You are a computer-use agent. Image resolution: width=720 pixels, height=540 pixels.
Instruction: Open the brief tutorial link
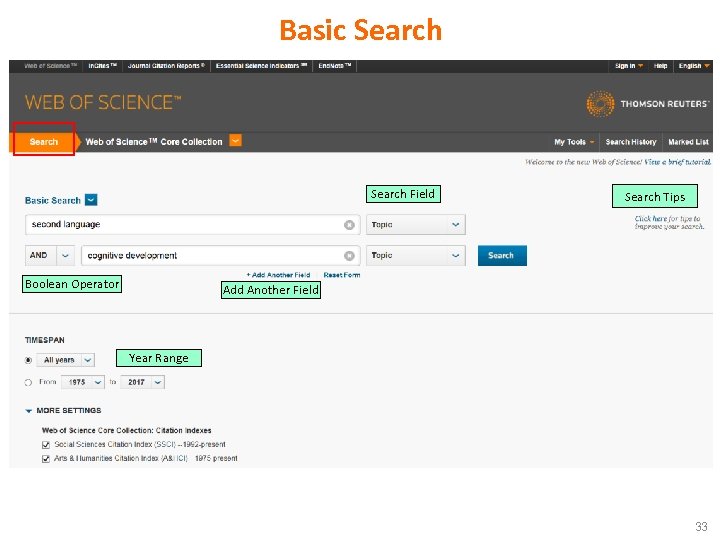pos(677,162)
